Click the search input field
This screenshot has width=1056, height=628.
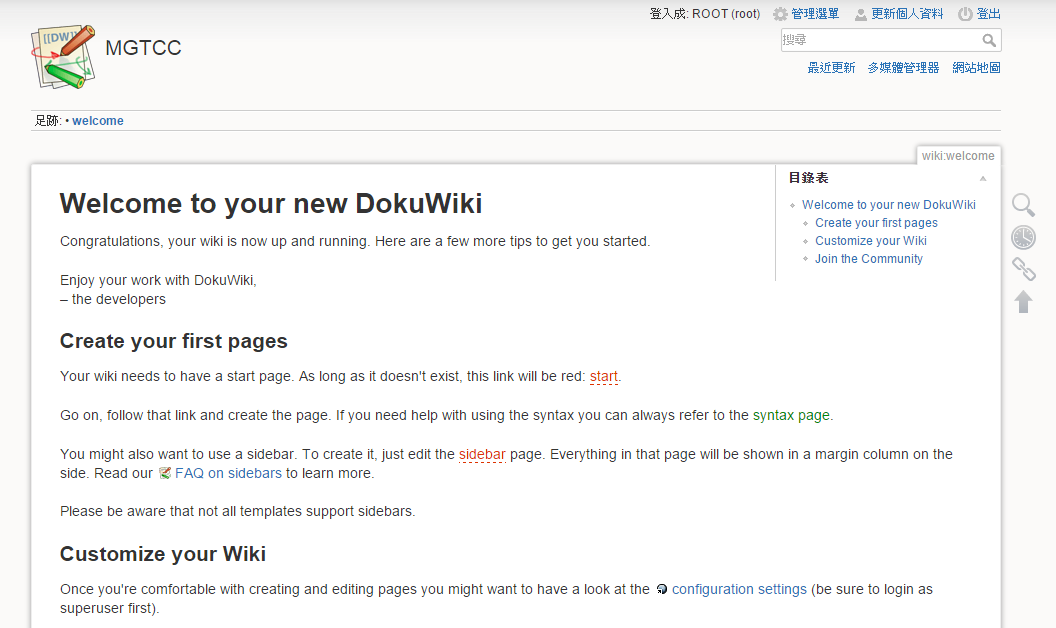pyautogui.click(x=880, y=40)
